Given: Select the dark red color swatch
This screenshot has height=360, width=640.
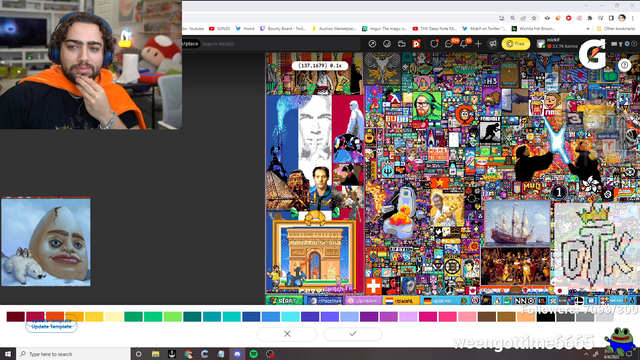Looking at the screenshot, I should (x=16, y=317).
